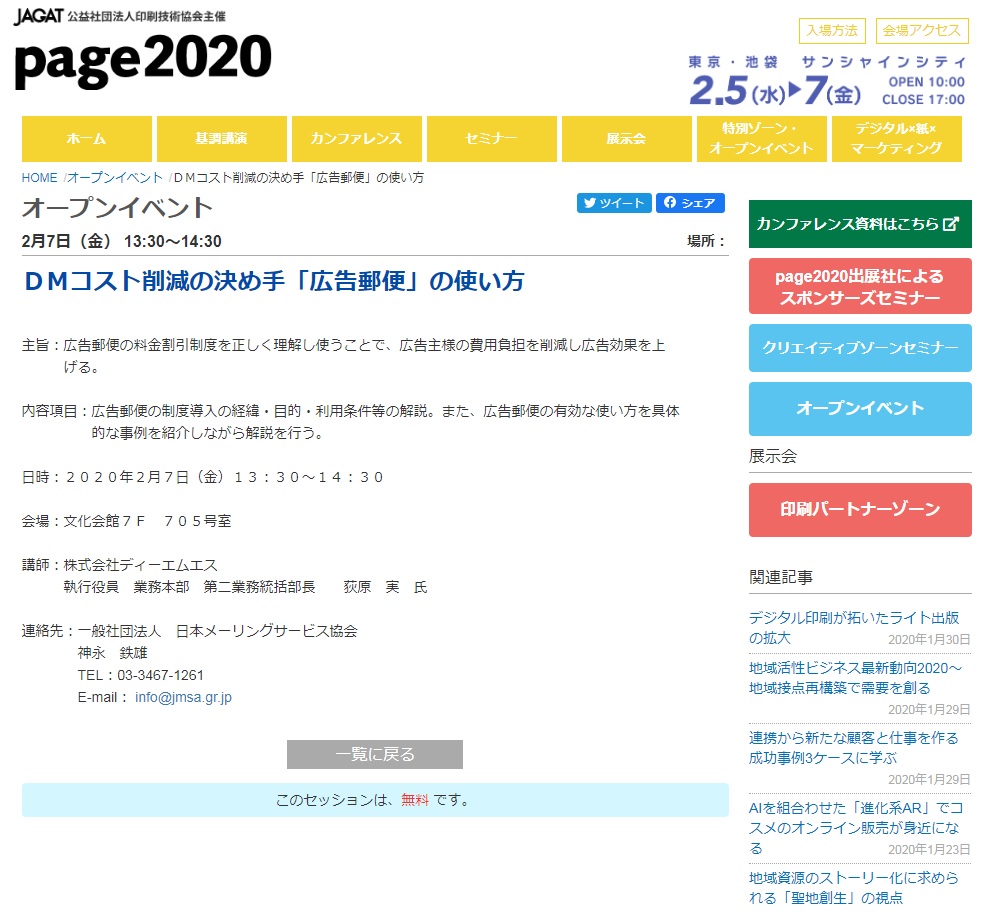Click the lecturer company 株式会社ディーエムエス
The image size is (985, 913).
coord(141,565)
